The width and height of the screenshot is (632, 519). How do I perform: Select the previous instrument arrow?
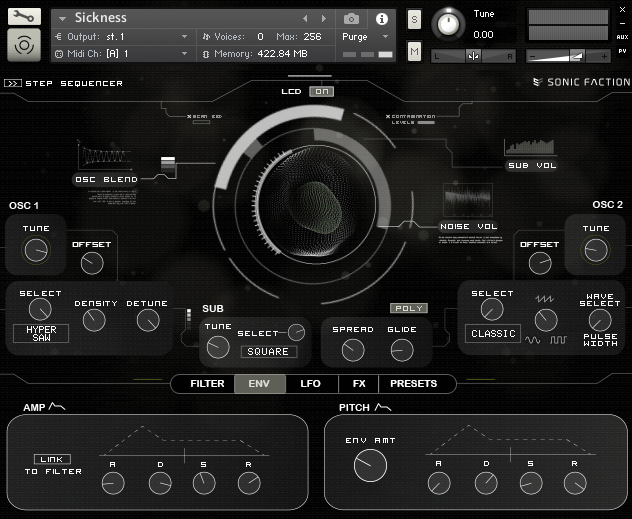[305, 19]
